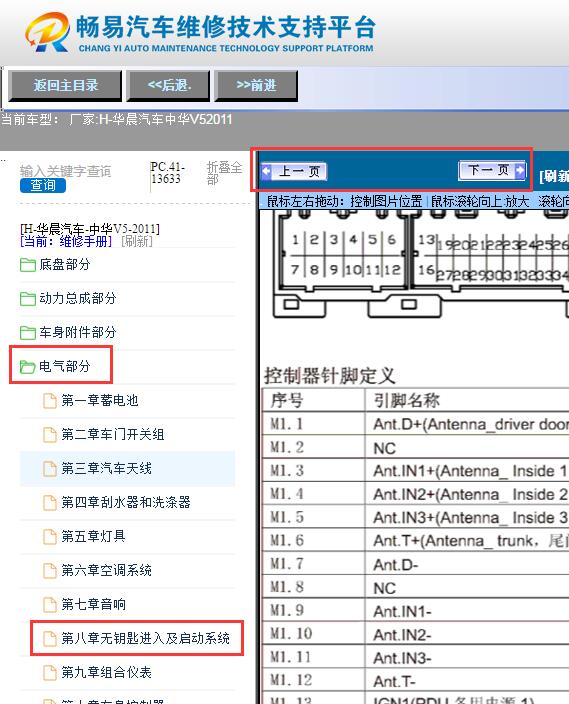
Task: Open chapter 第五章灯具
Action: pos(93,536)
